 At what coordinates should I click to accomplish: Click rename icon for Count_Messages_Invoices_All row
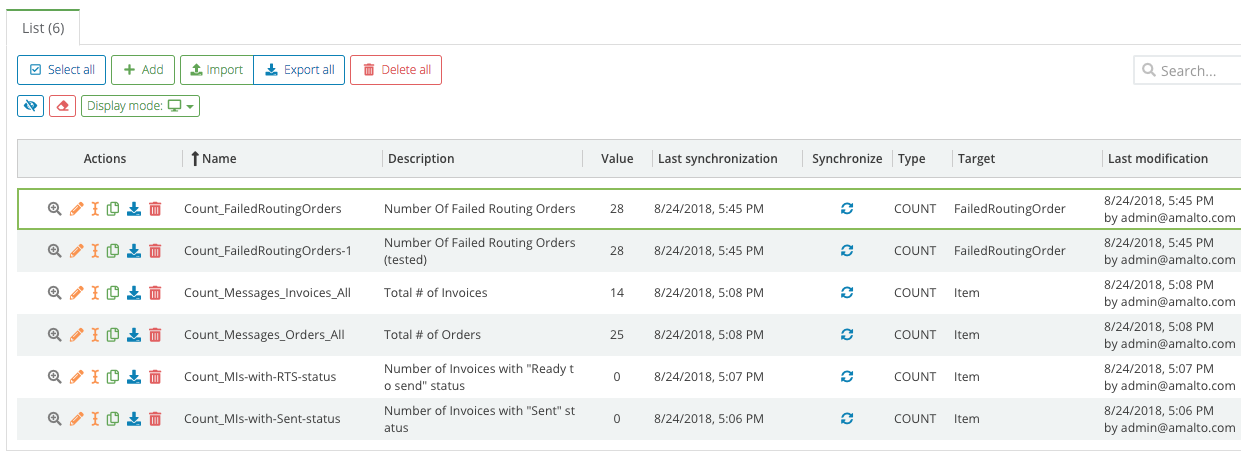coord(96,293)
